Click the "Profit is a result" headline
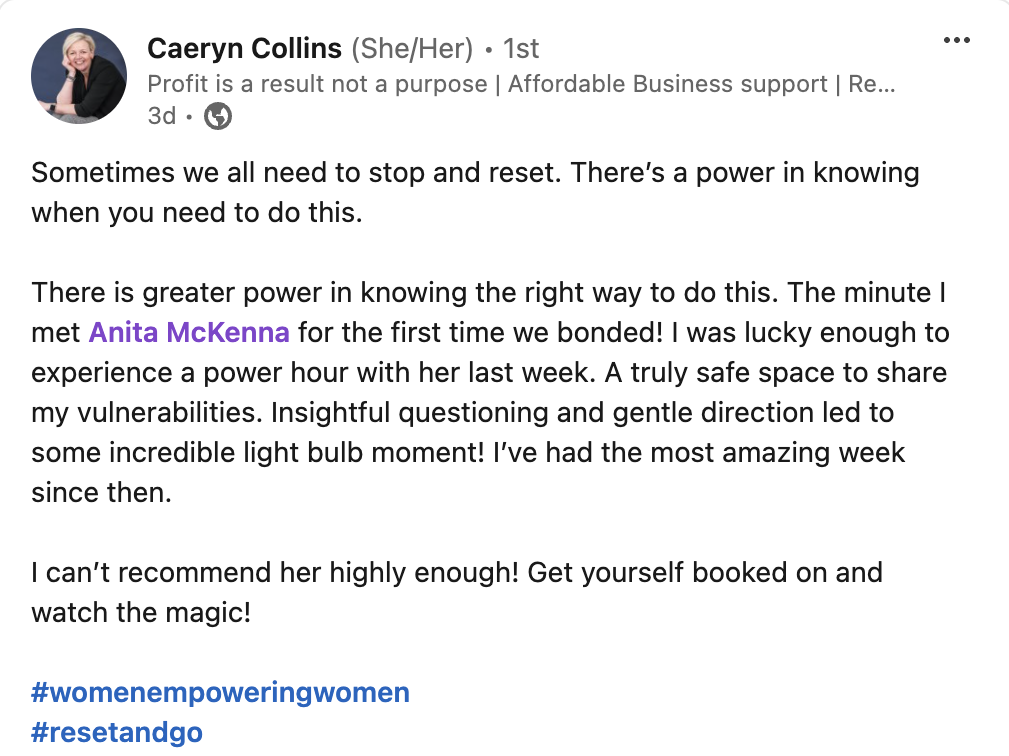The width and height of the screenshot is (1009, 756). [520, 84]
